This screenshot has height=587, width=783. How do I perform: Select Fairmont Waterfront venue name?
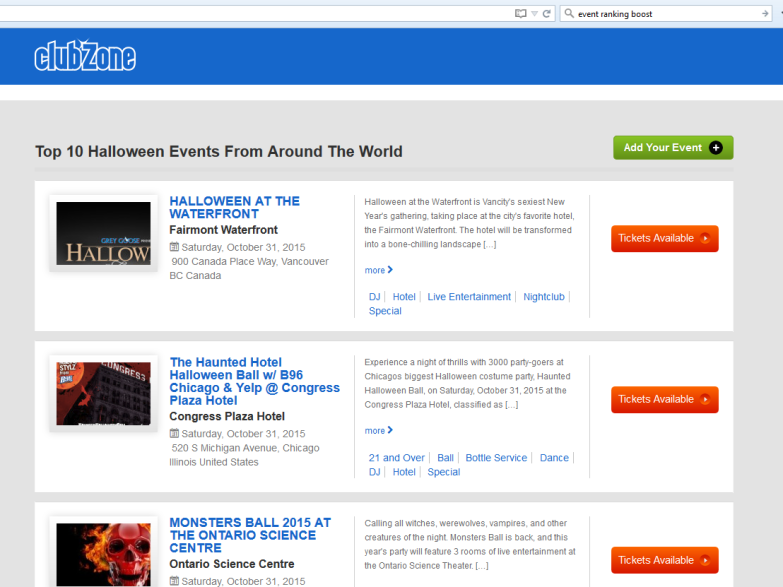[x=223, y=230]
